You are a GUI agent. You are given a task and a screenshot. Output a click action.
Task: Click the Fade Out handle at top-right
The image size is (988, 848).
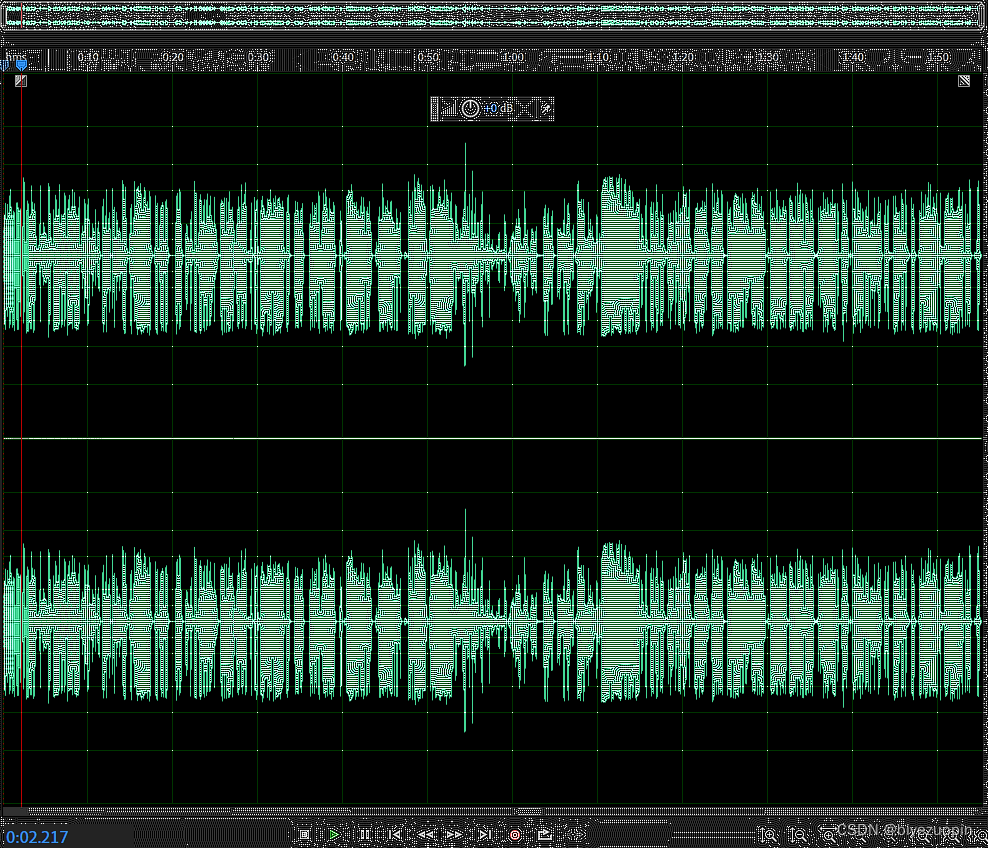tap(964, 81)
